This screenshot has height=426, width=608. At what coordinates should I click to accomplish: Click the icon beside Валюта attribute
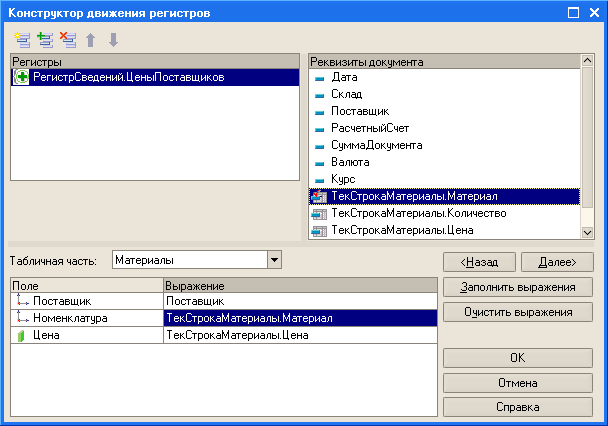click(319, 164)
